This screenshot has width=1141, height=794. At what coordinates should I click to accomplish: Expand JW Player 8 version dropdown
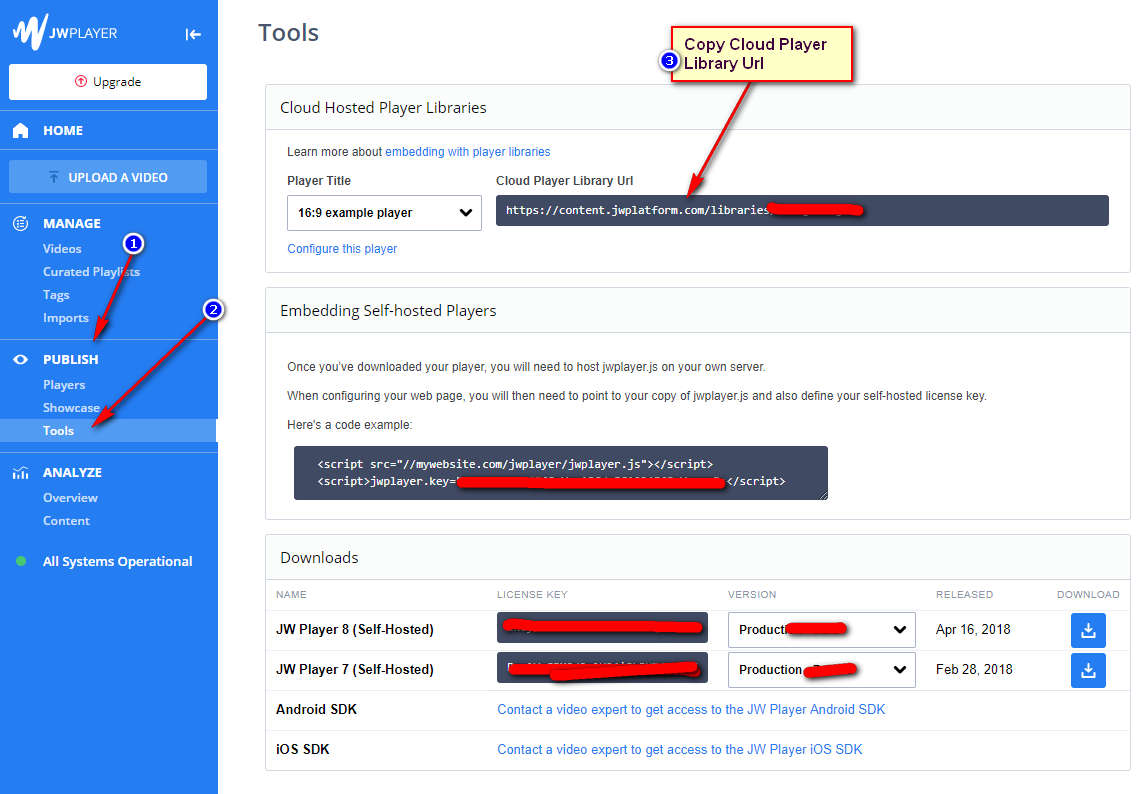(821, 630)
